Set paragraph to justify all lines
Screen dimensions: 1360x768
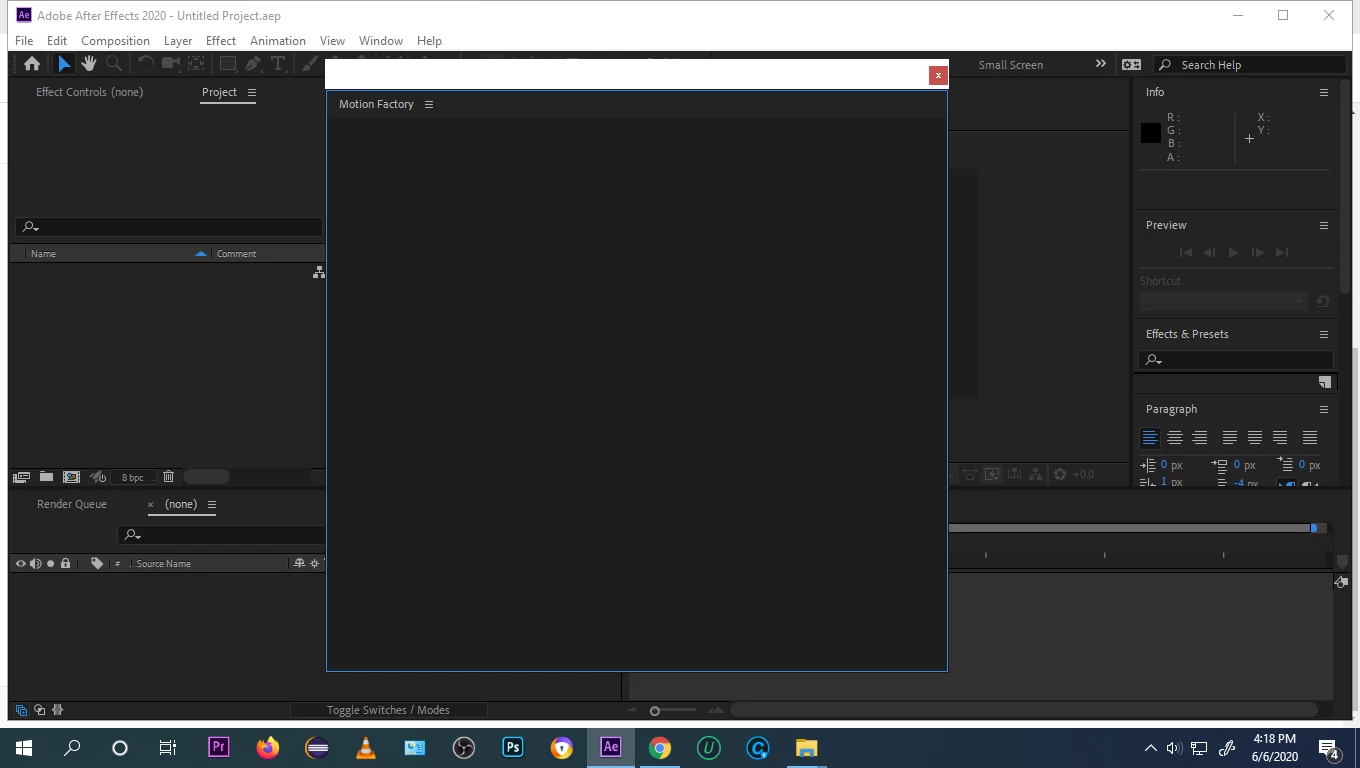(1310, 438)
